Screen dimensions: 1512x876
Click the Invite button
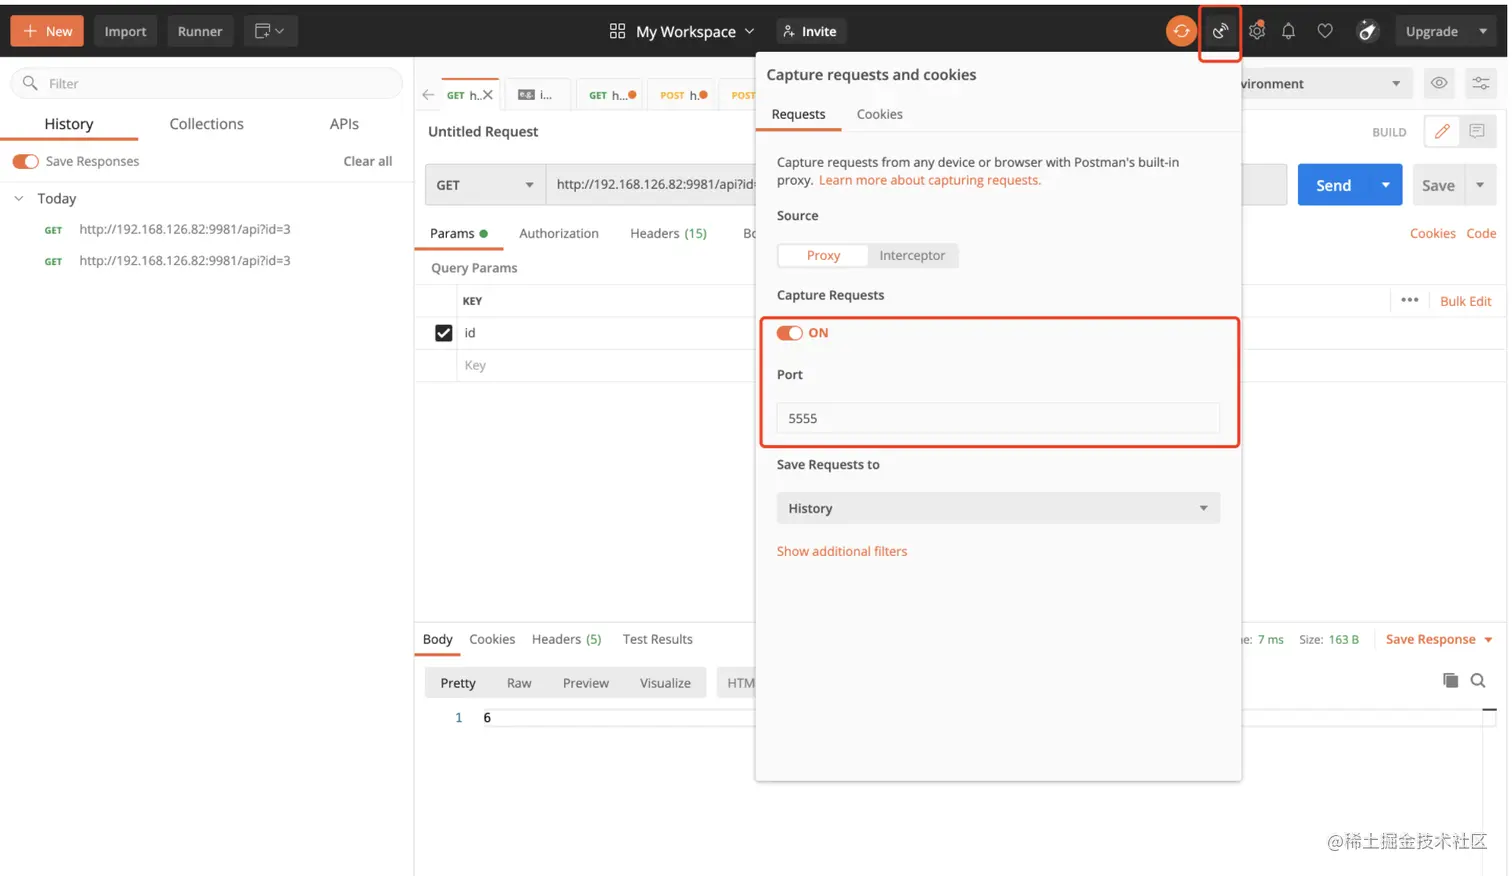pos(810,31)
